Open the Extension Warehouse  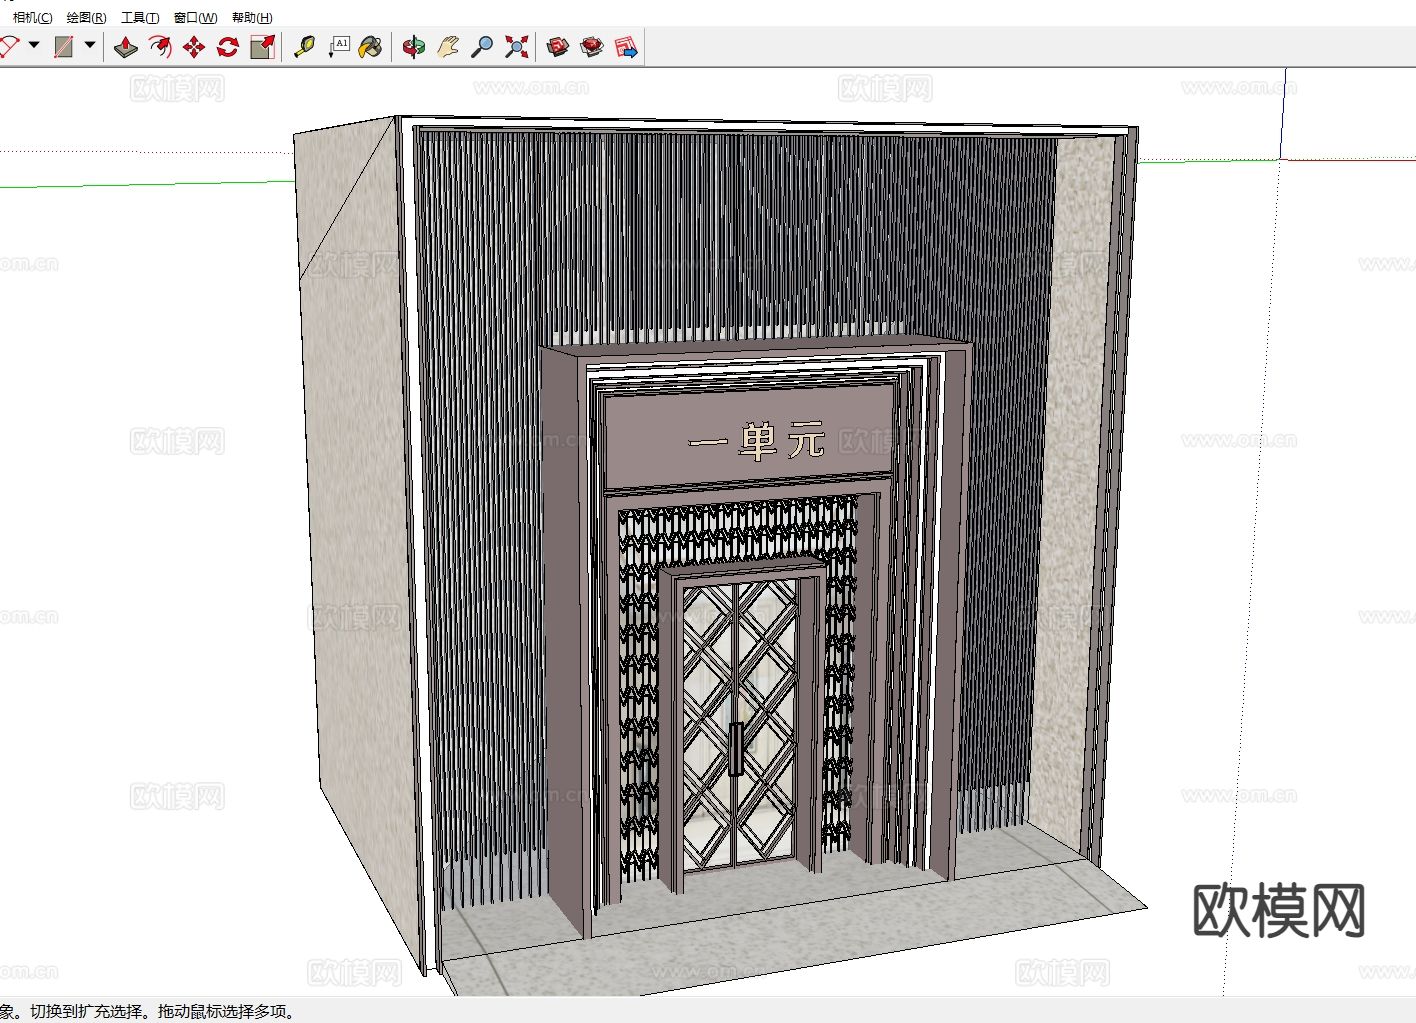coord(592,47)
